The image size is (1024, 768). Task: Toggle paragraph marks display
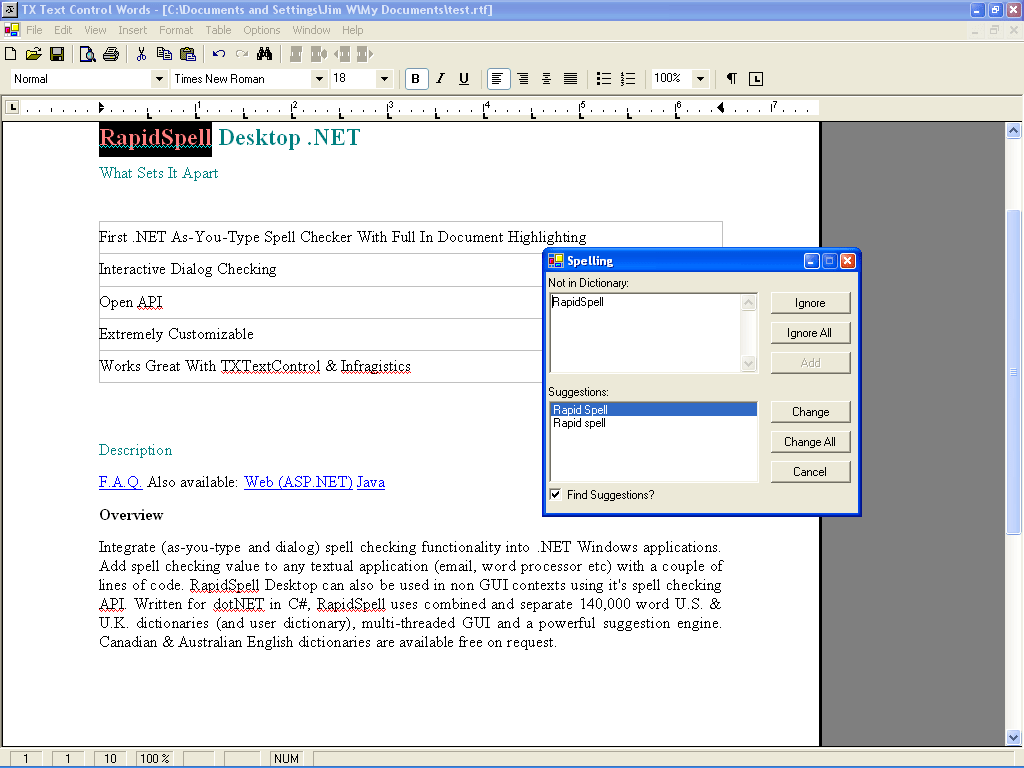click(x=733, y=78)
